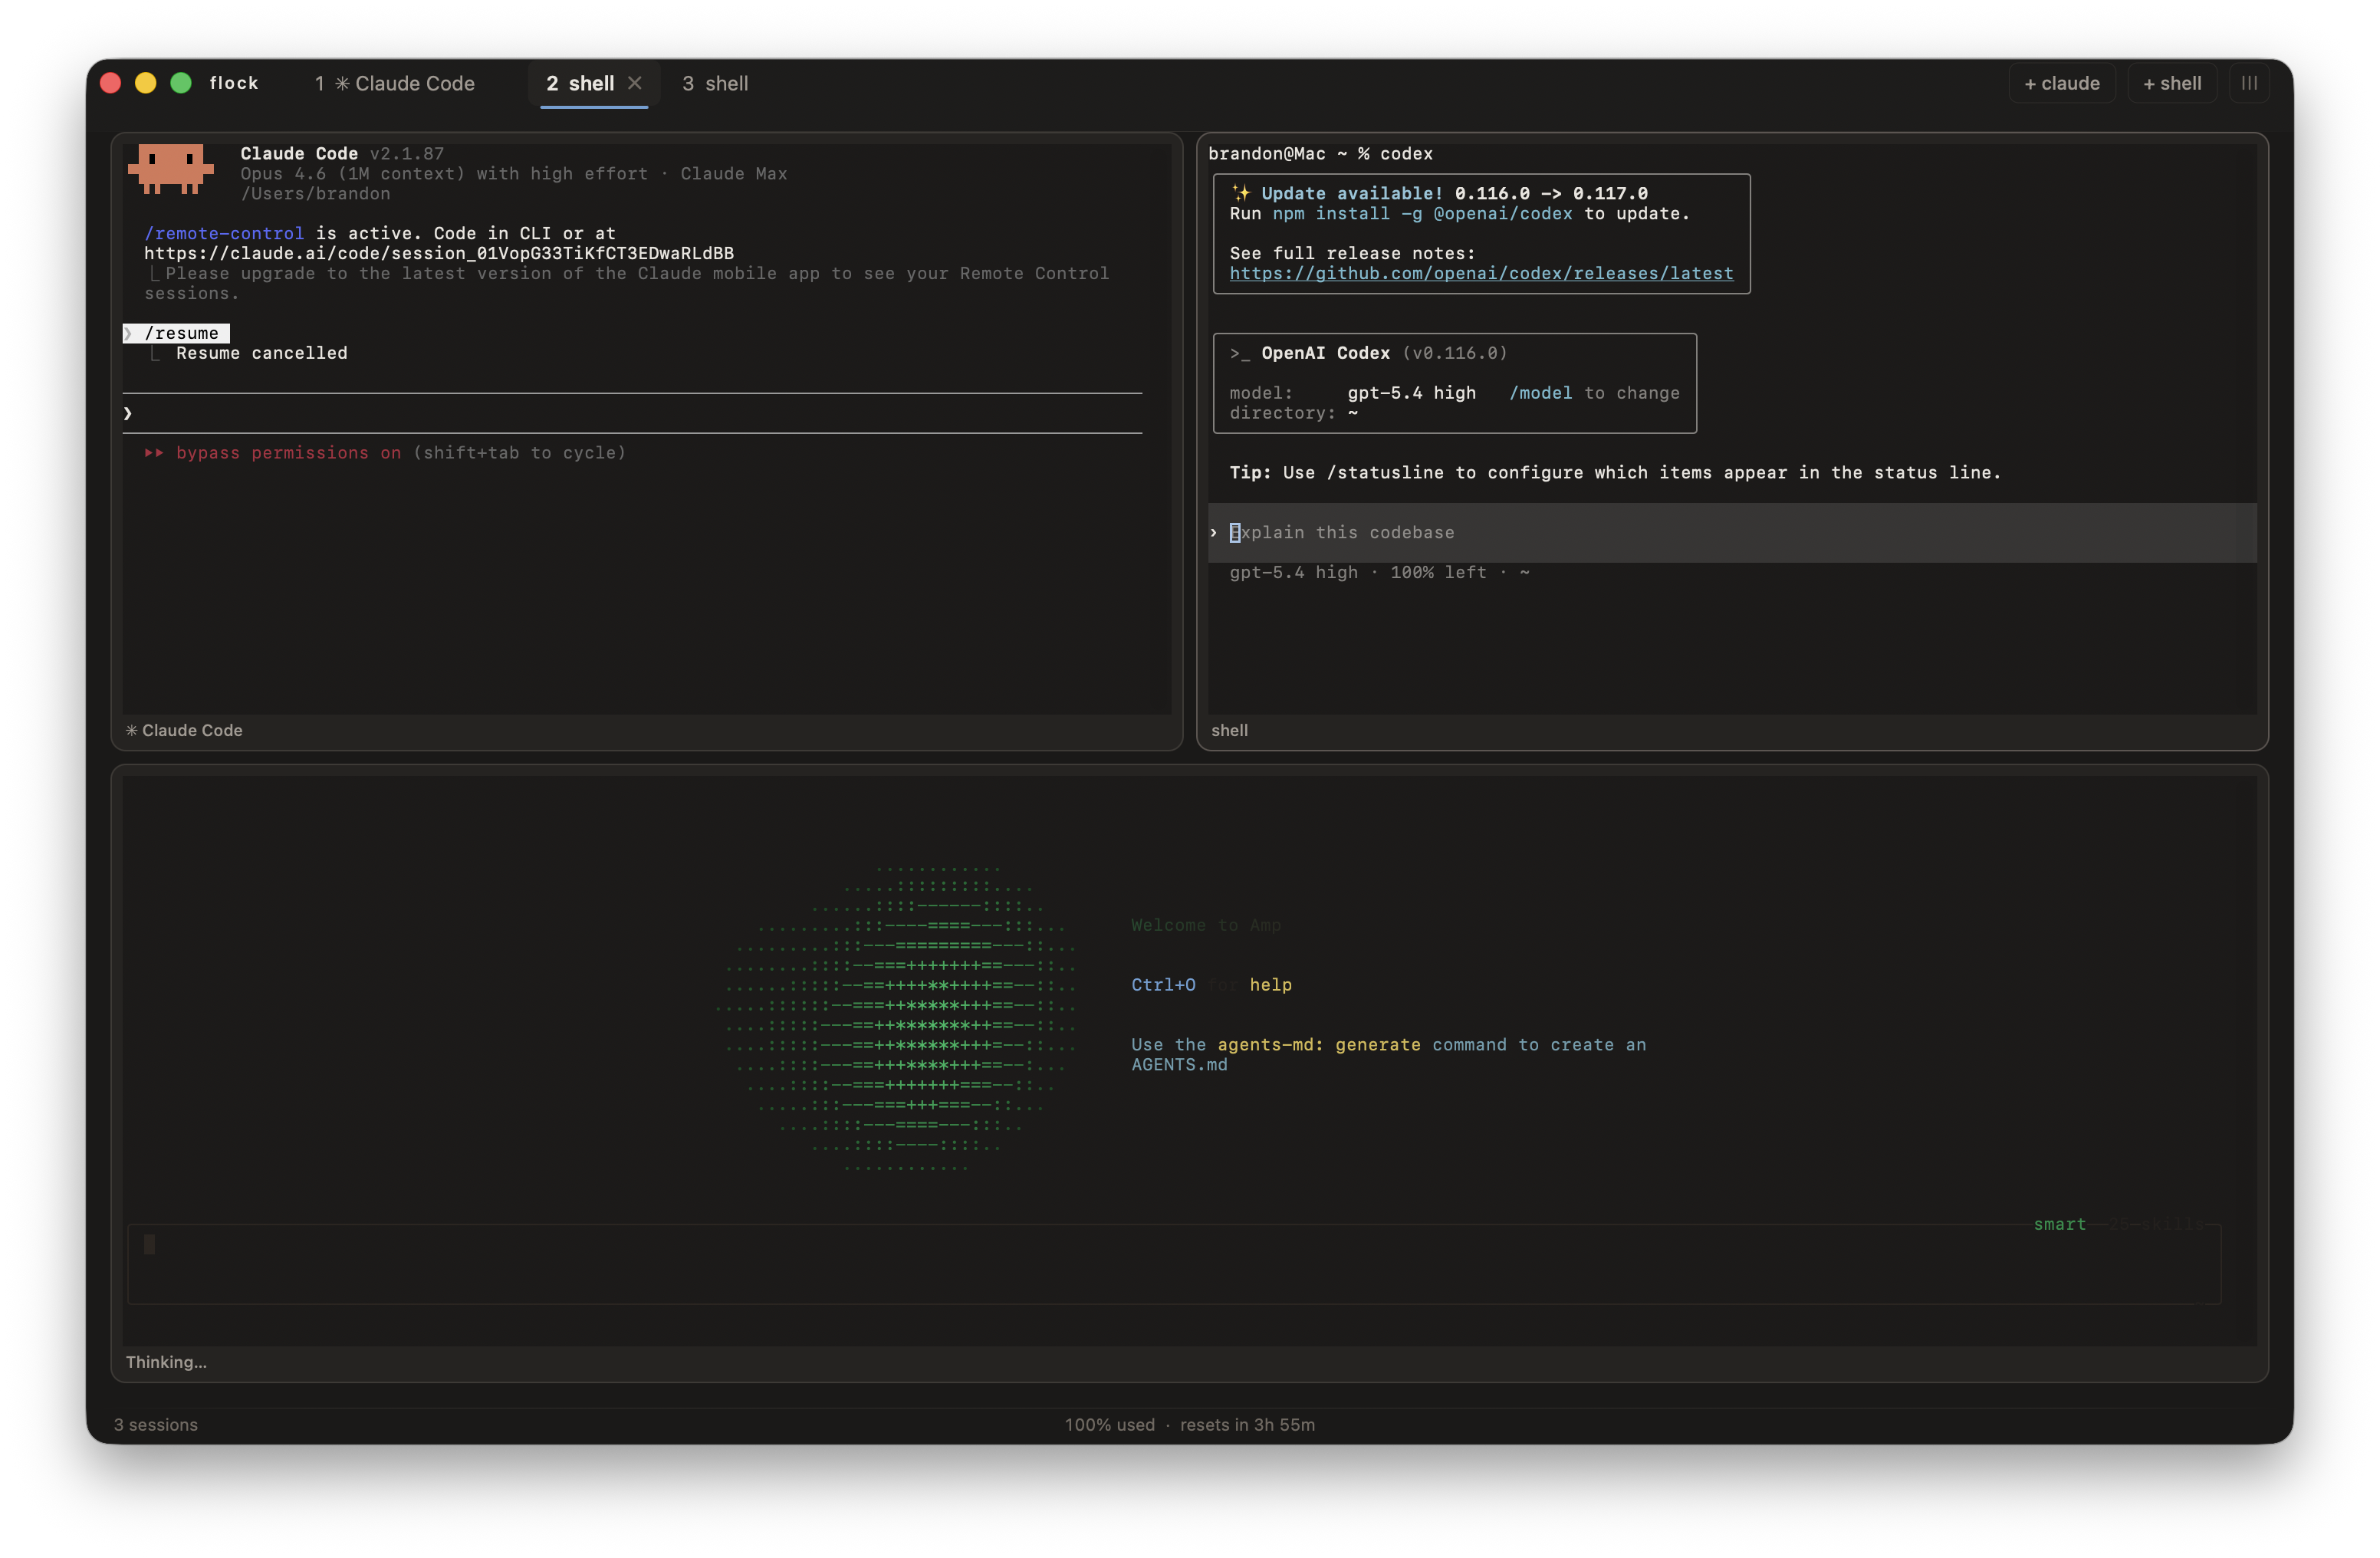Click the /resume command prompt chevron

point(128,333)
